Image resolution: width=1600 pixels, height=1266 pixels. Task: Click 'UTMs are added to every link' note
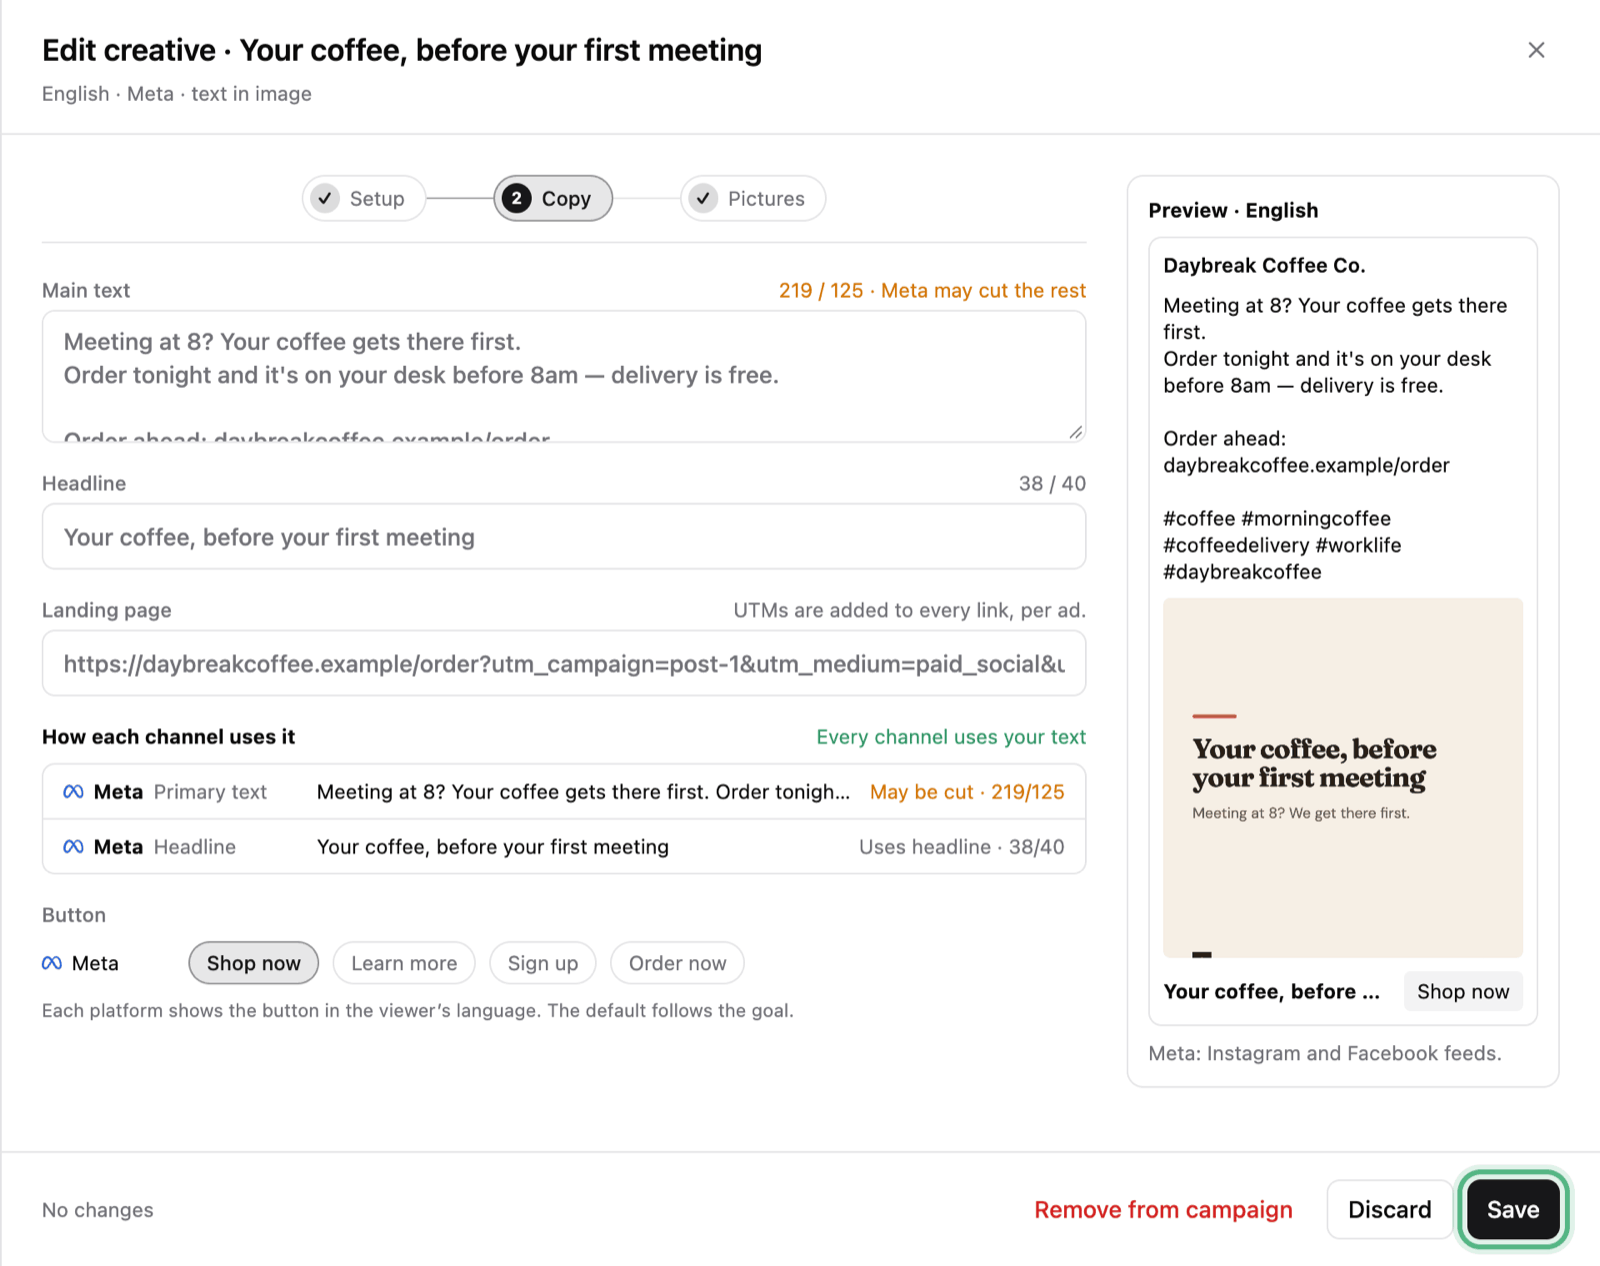(x=909, y=610)
